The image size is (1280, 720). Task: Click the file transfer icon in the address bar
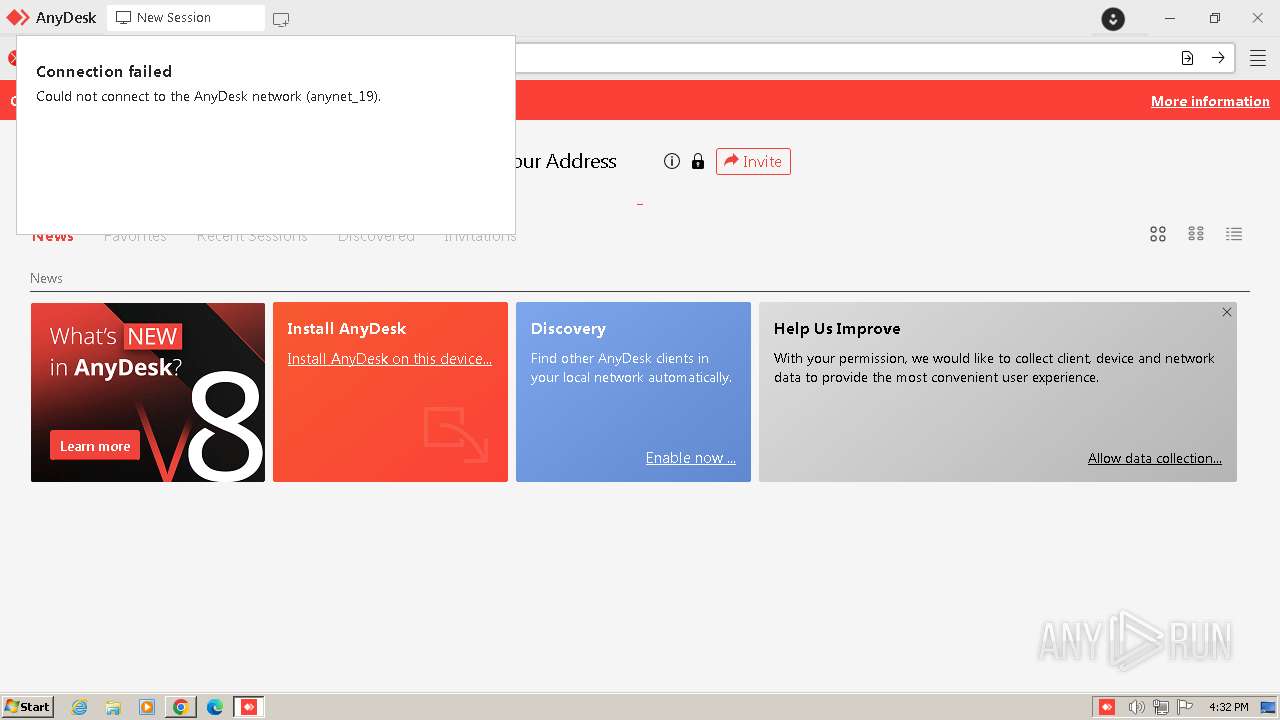(x=1187, y=58)
